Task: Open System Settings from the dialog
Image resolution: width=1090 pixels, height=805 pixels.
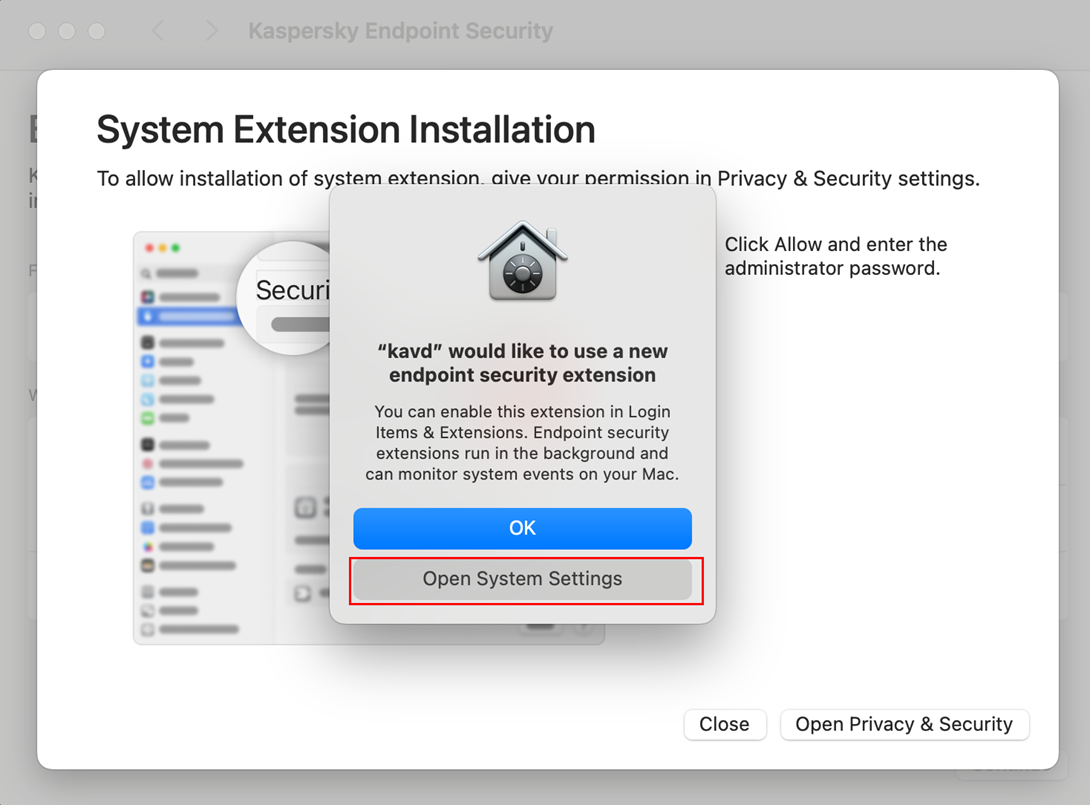Action: coord(522,579)
